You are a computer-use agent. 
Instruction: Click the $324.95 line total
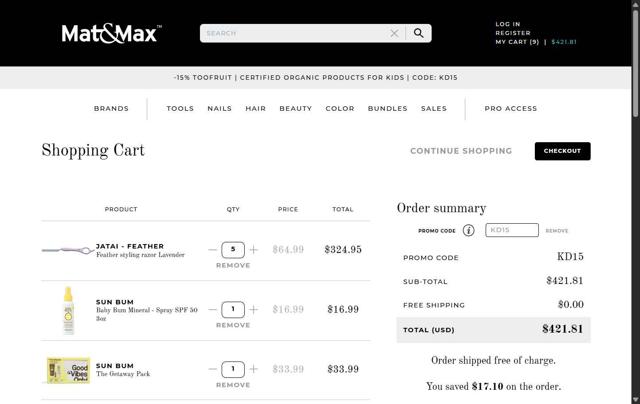tap(343, 249)
